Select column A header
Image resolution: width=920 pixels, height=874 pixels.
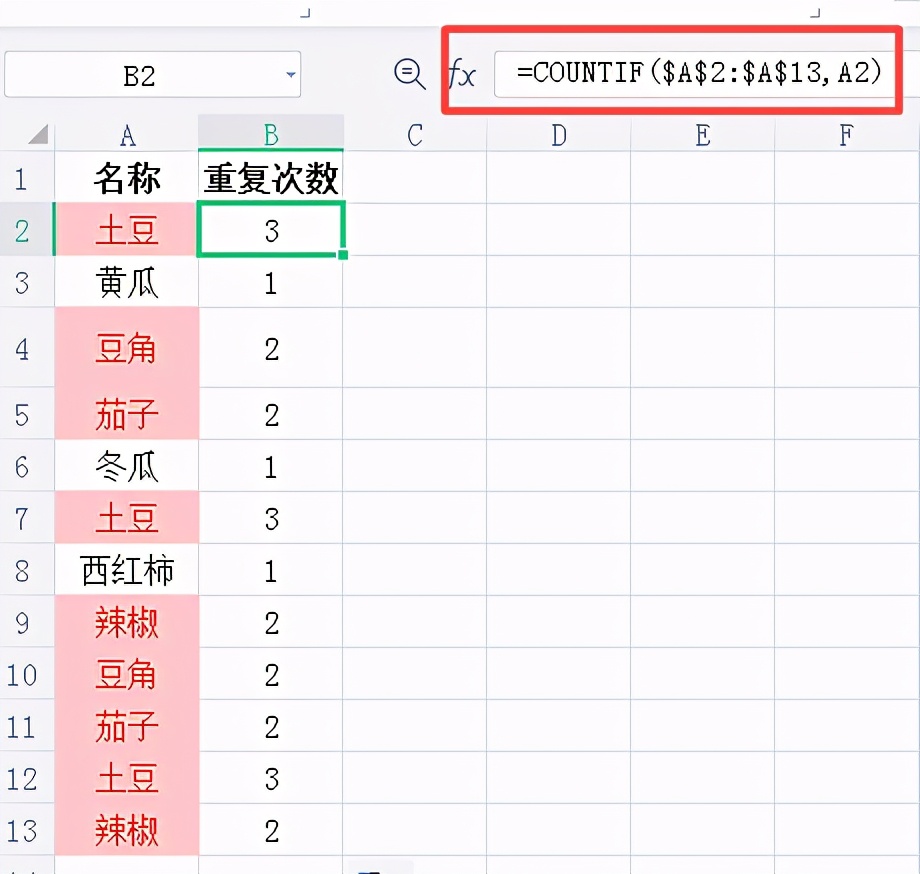pos(127,135)
